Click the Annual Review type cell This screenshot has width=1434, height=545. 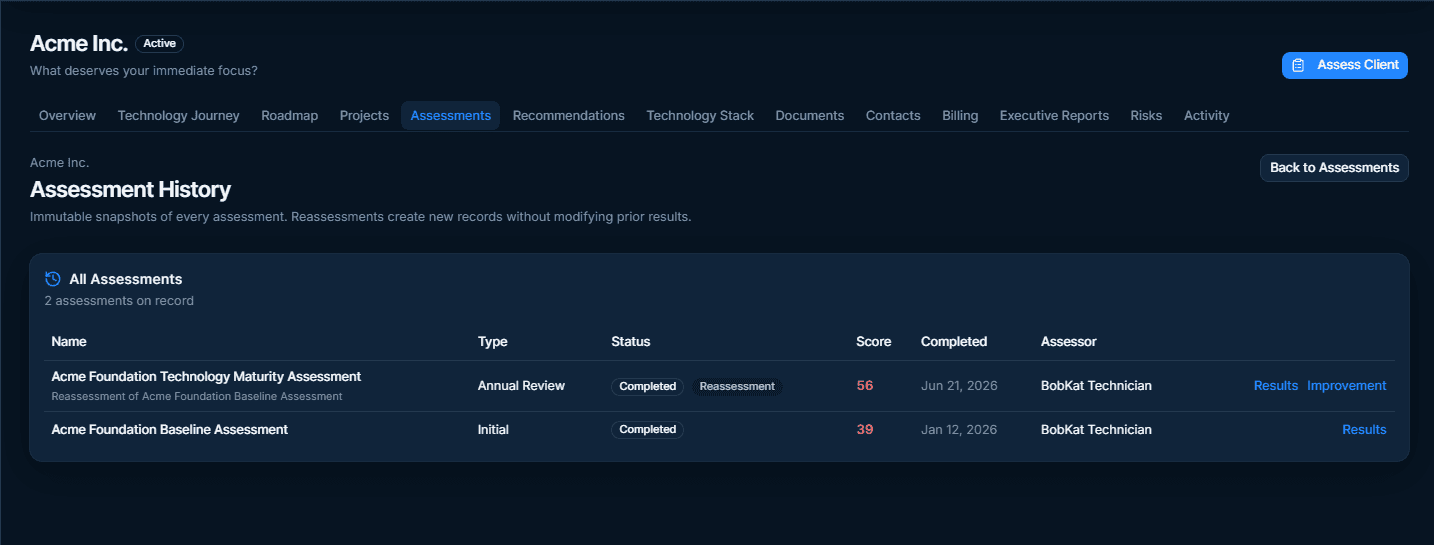[x=521, y=386]
